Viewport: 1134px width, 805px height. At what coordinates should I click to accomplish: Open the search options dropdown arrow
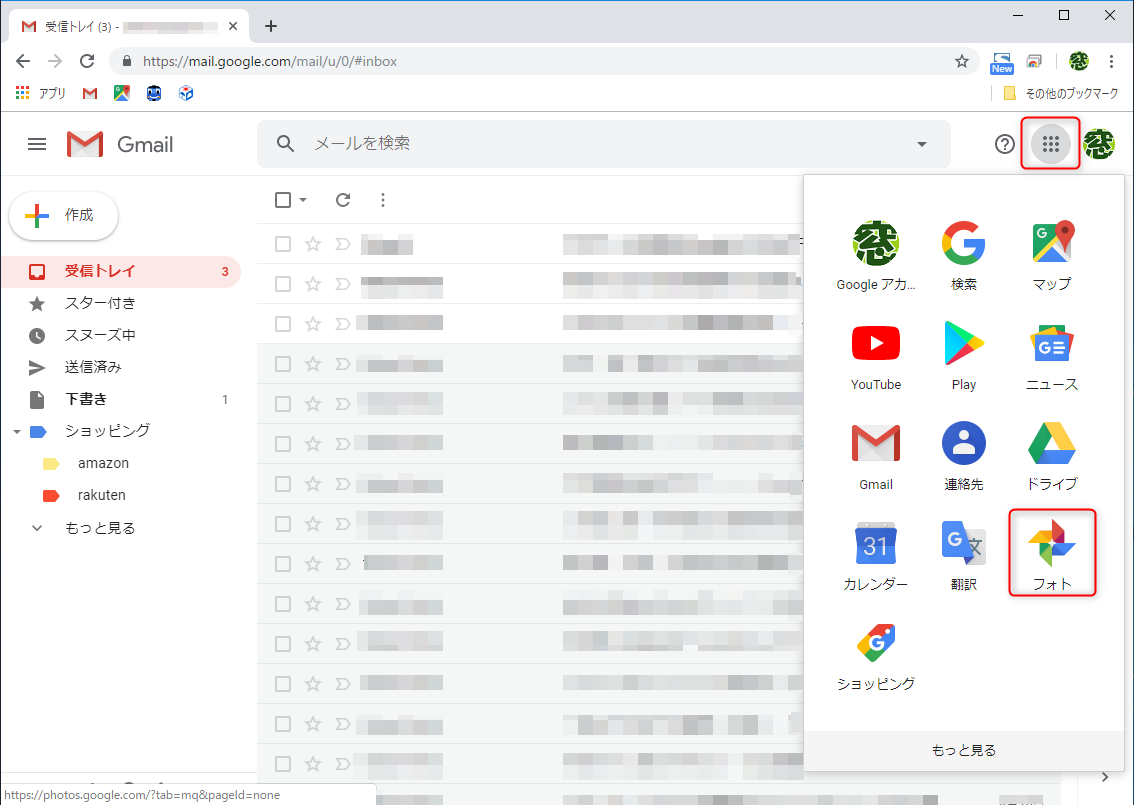coord(921,144)
